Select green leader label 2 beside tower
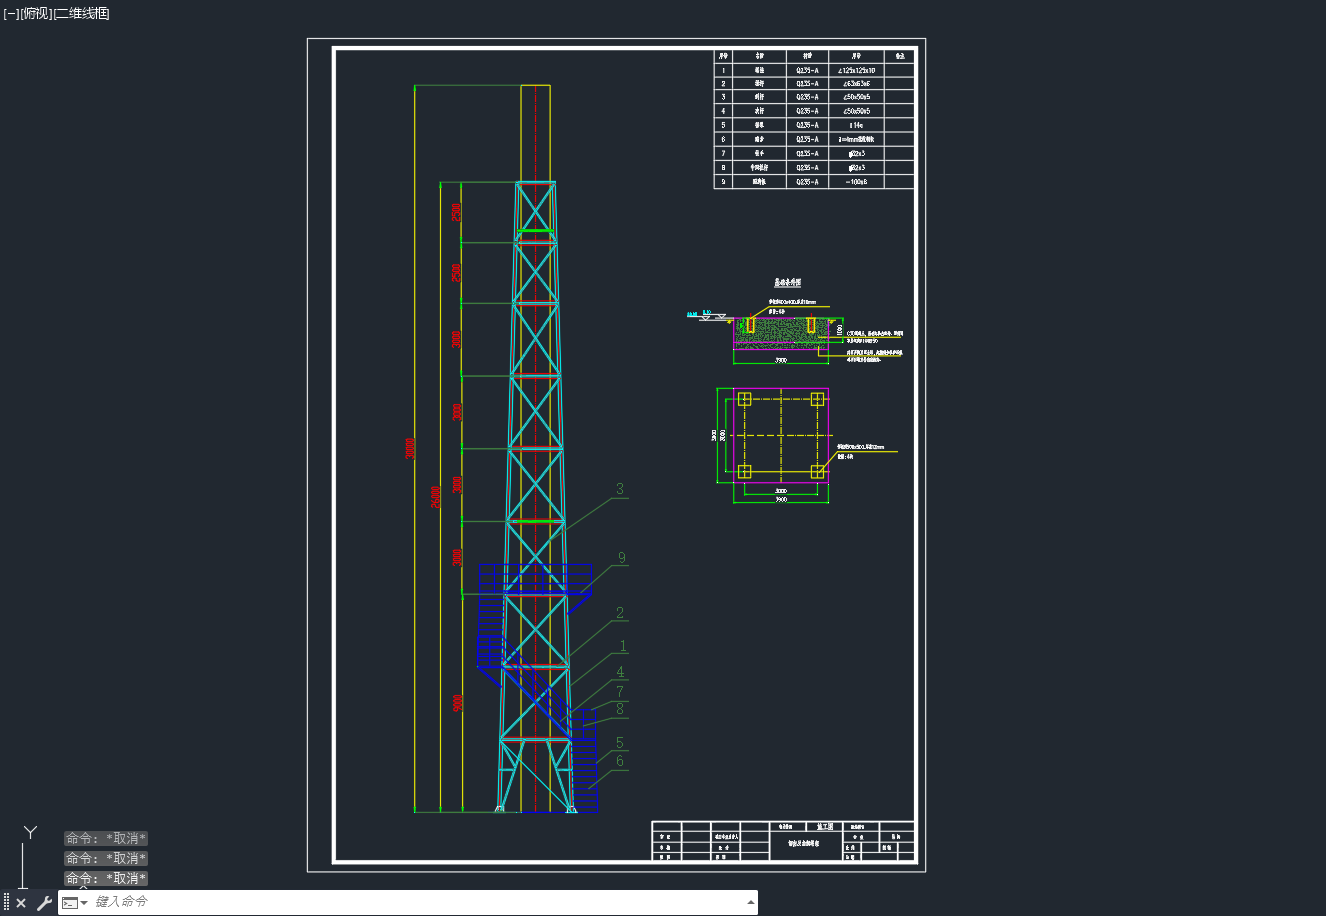Image resolution: width=1326 pixels, height=916 pixels. coord(620,613)
